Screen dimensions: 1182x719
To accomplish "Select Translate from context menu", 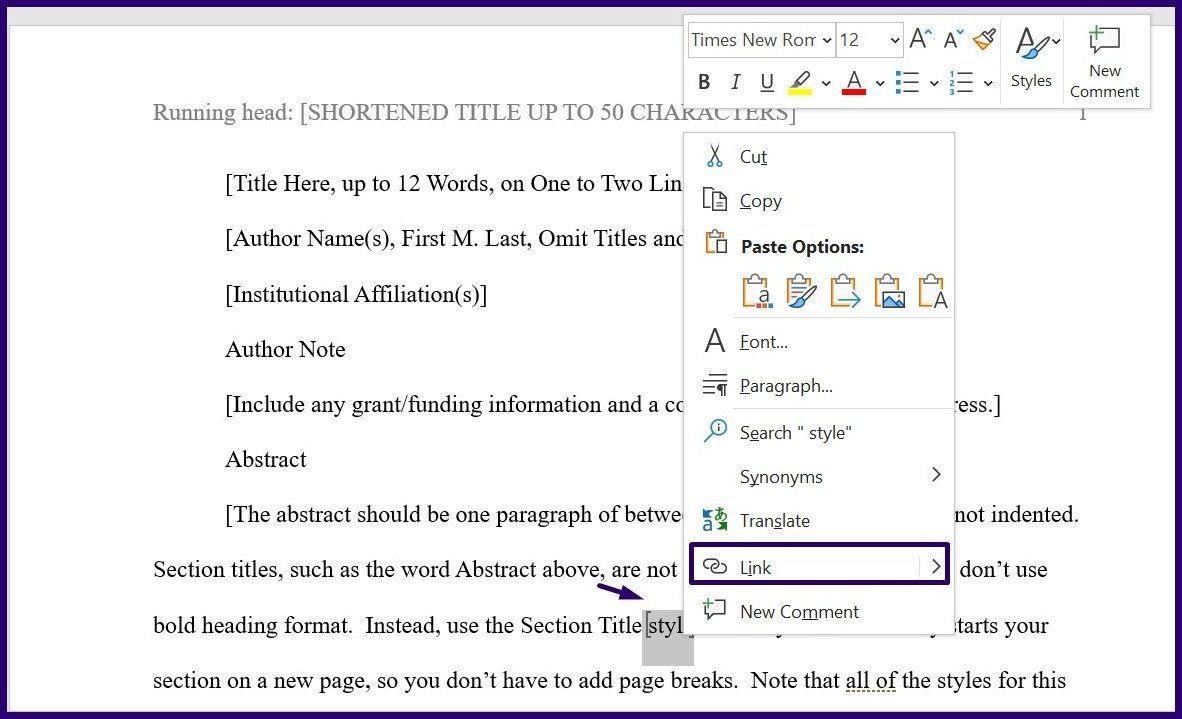I will [819, 521].
